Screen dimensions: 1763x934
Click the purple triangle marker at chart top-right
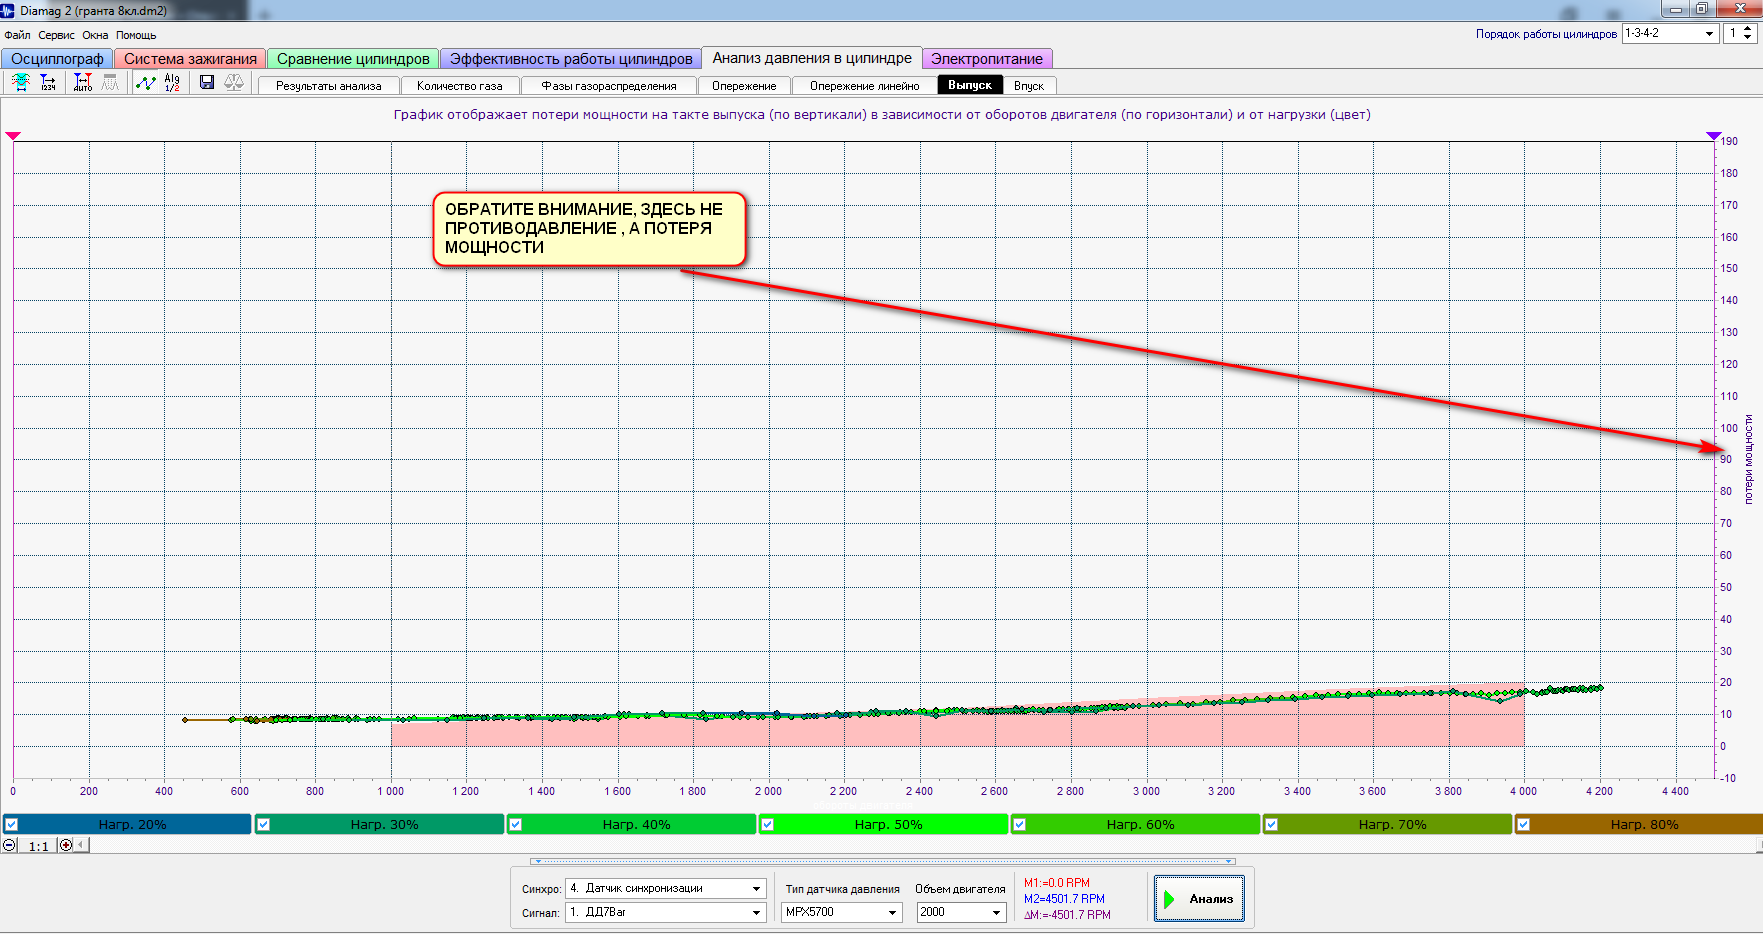(1714, 135)
